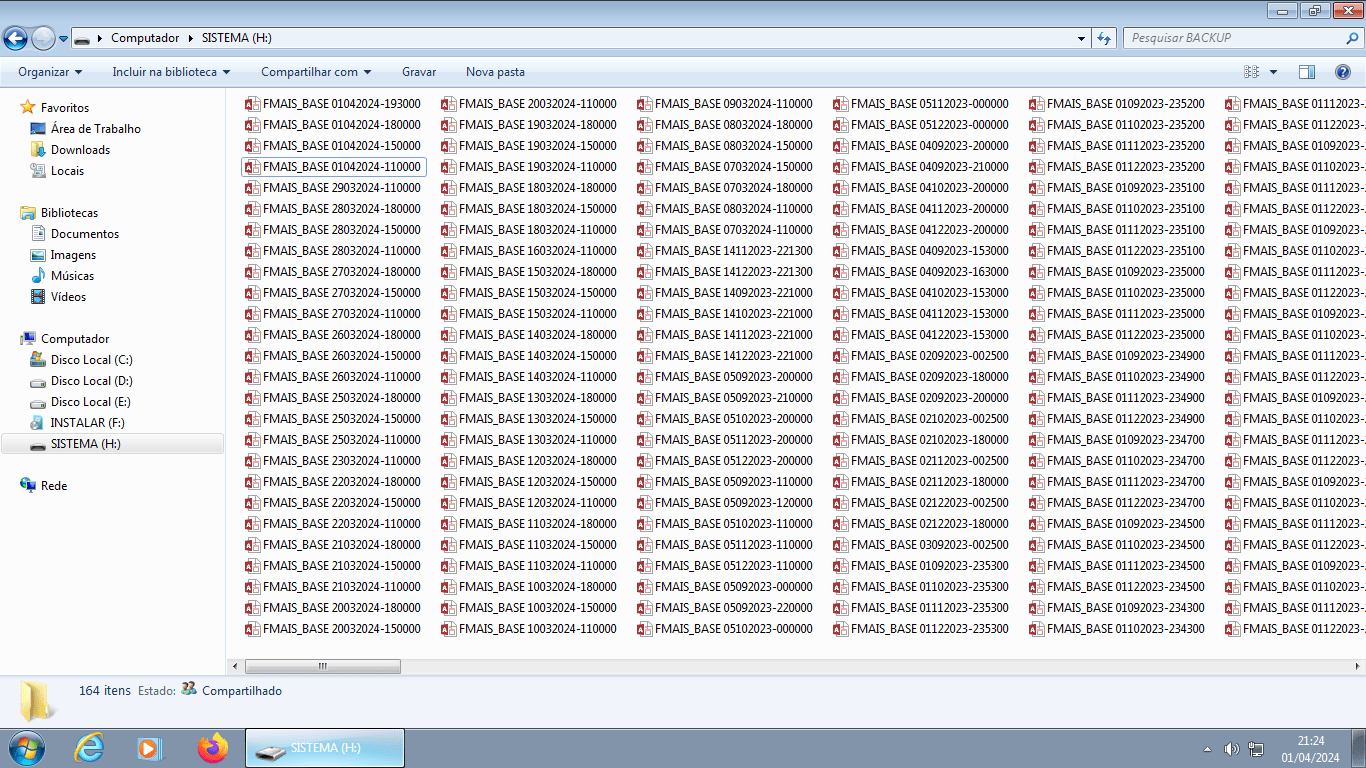Create a folder with Nova pasta
1366x768 pixels.
point(495,72)
